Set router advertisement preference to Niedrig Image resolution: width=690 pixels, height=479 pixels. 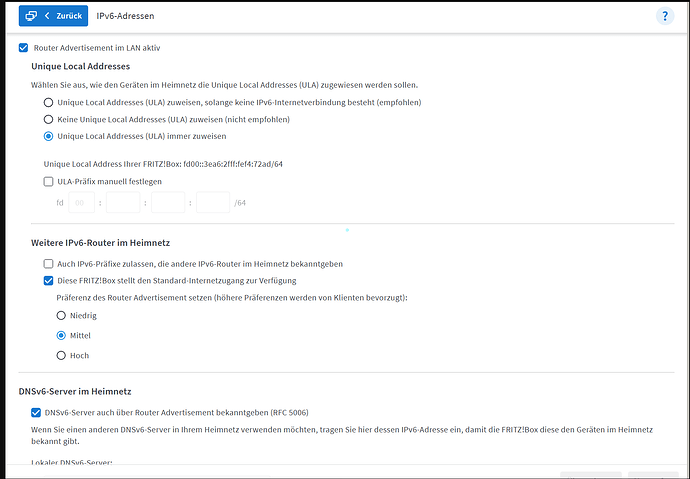(x=61, y=316)
